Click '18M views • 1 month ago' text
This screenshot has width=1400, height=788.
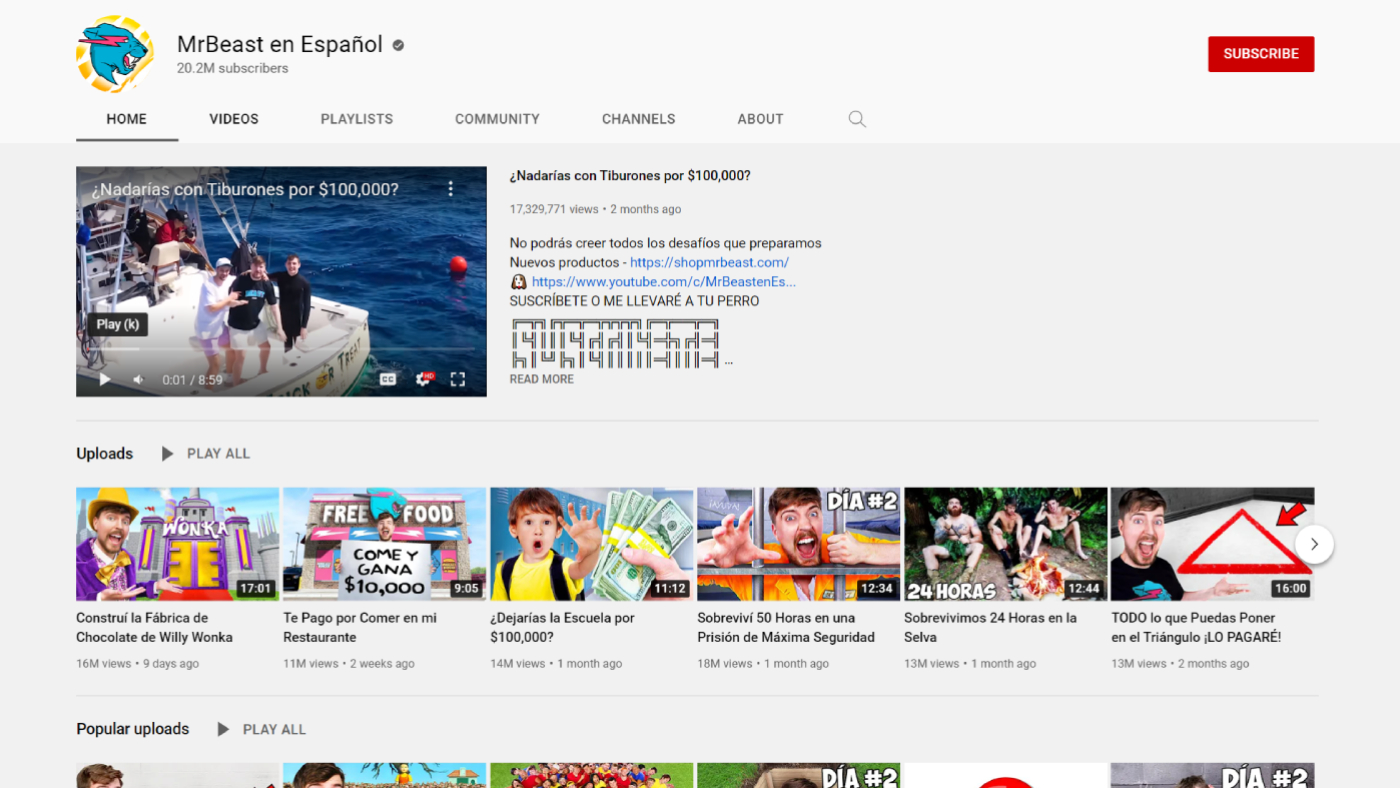(763, 664)
